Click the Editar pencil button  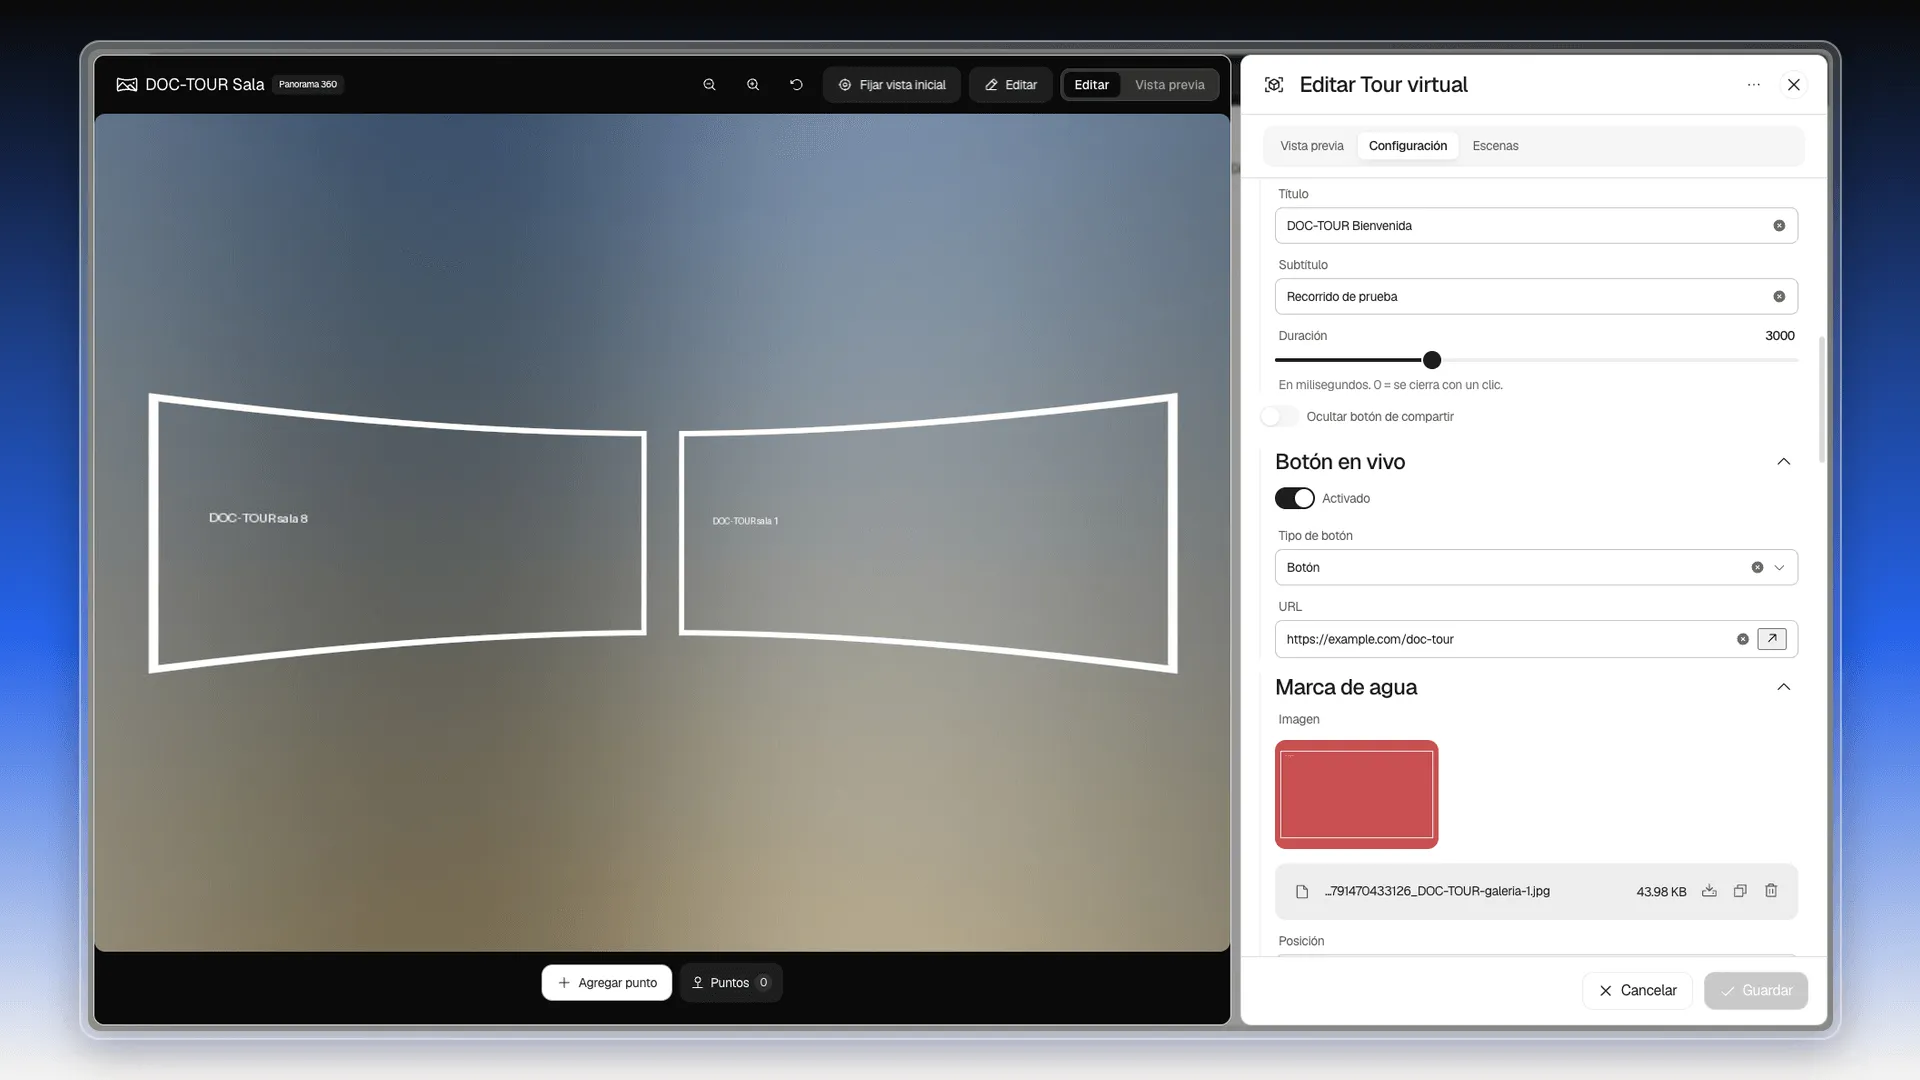coord(1010,85)
